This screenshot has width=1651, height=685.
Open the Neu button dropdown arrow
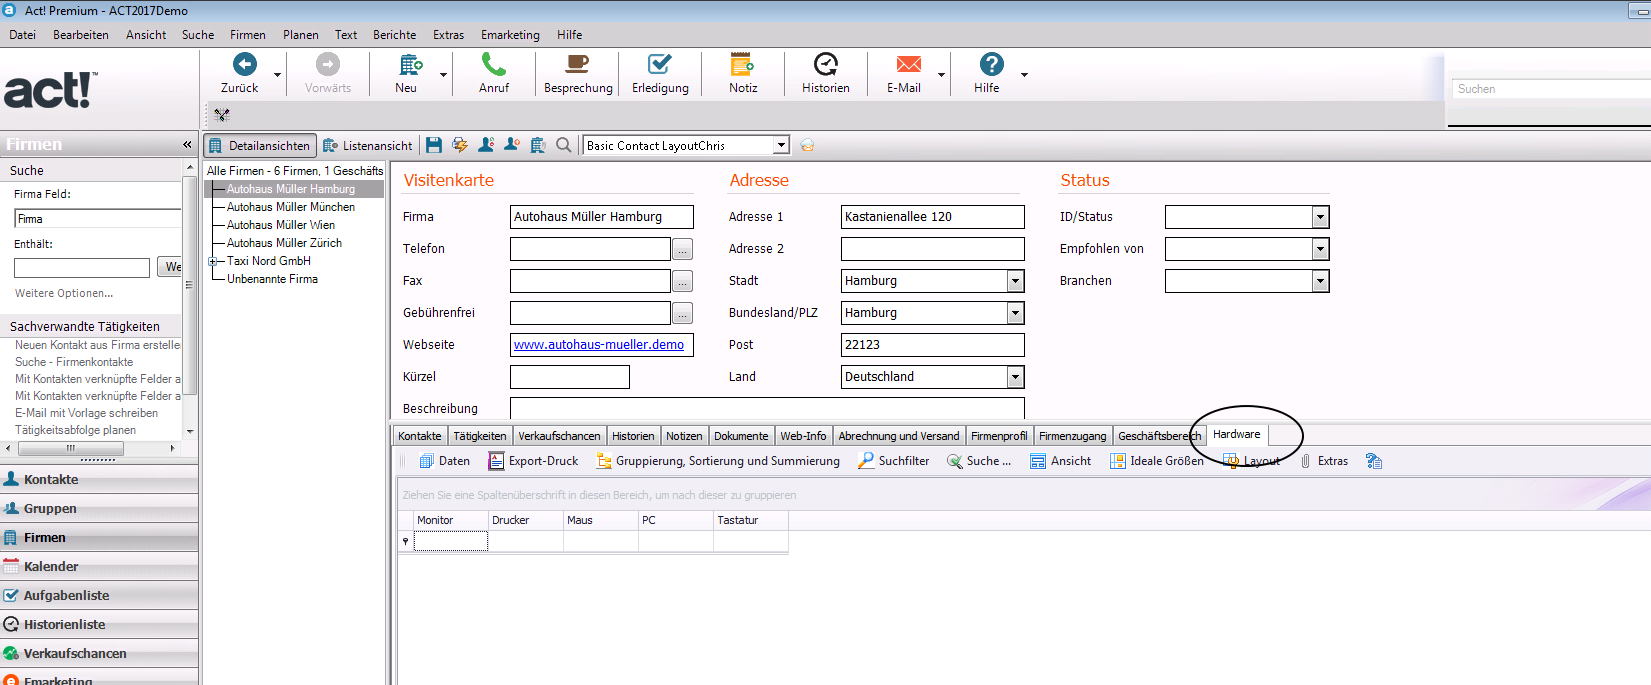click(x=443, y=75)
